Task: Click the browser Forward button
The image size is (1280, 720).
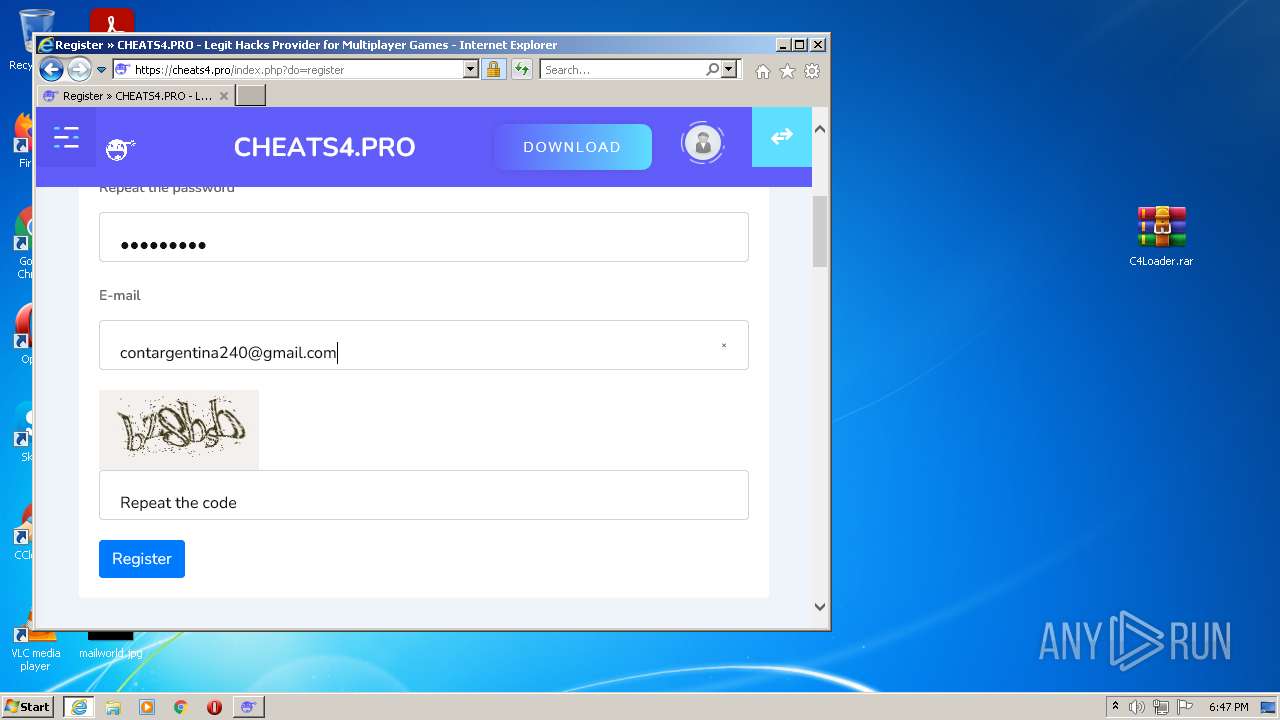Action: [x=79, y=69]
